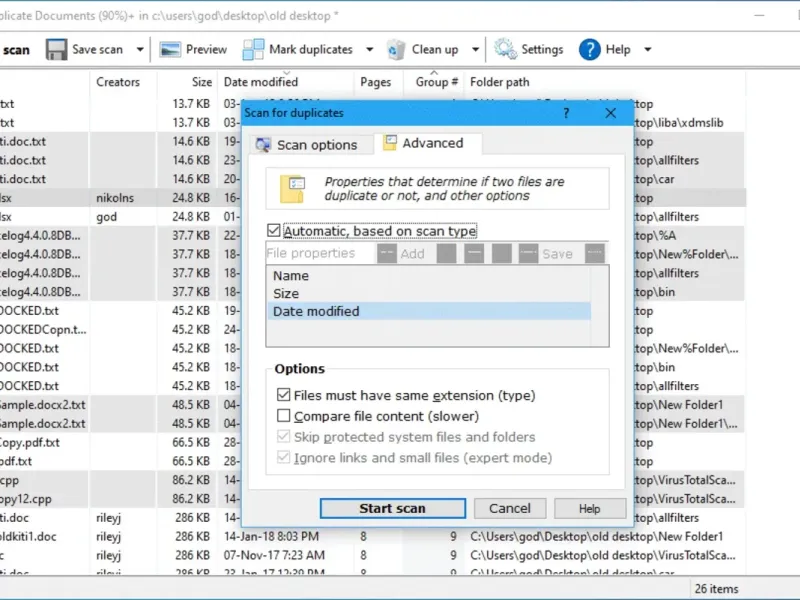
Task: Expand the Mark duplicates dropdown arrow
Action: pos(369,49)
